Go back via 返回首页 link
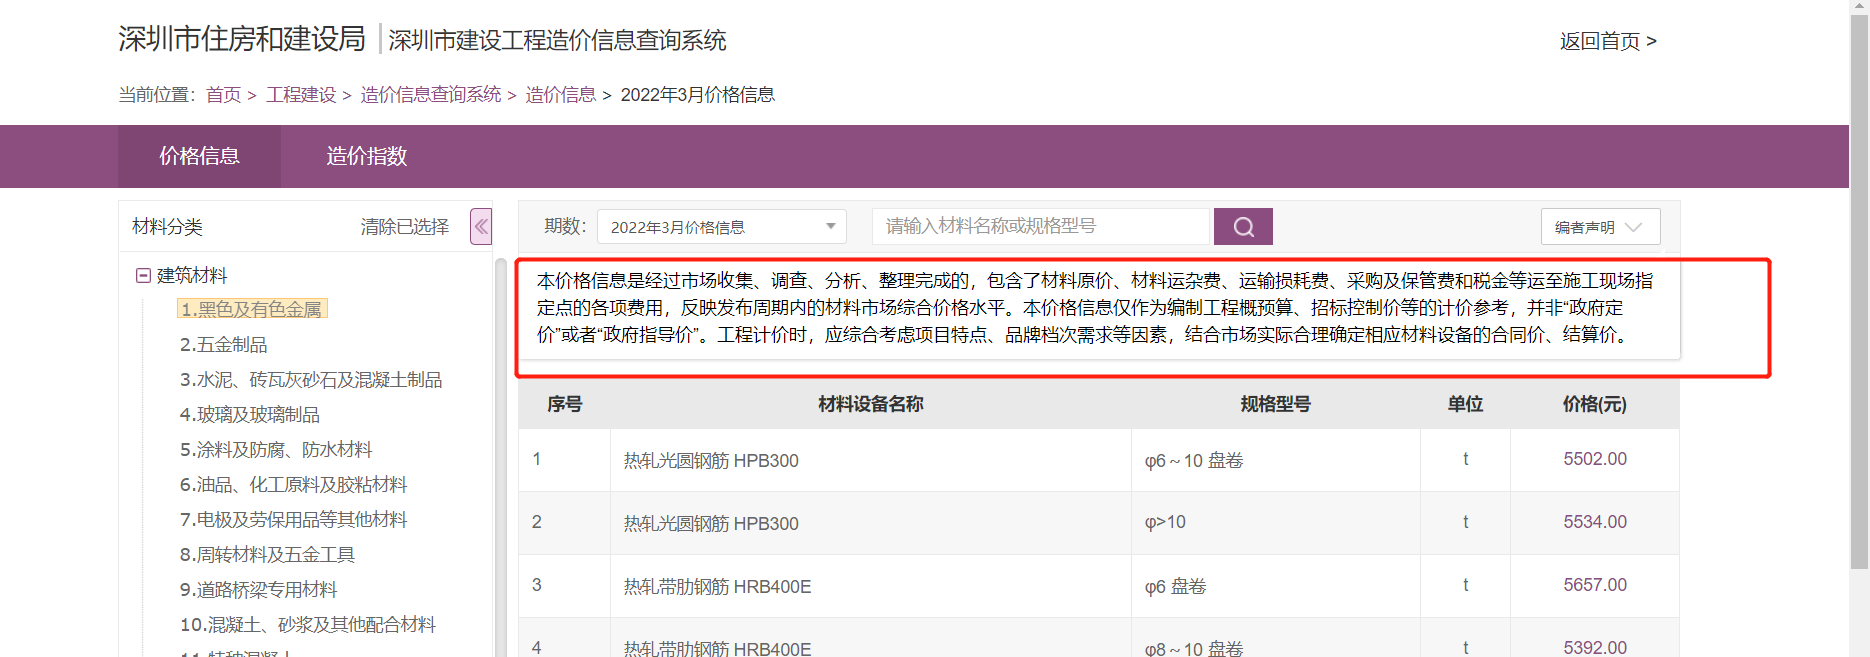This screenshot has width=1870, height=657. tap(1608, 41)
